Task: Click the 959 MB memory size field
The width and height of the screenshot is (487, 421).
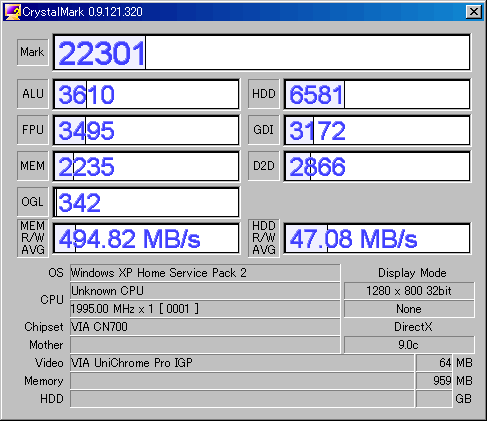Action: point(434,381)
